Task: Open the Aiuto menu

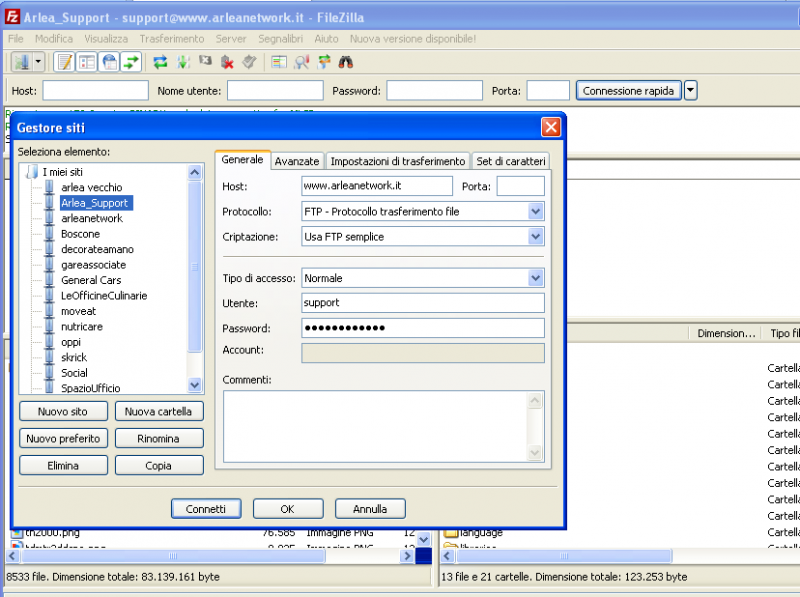Action: (x=327, y=39)
